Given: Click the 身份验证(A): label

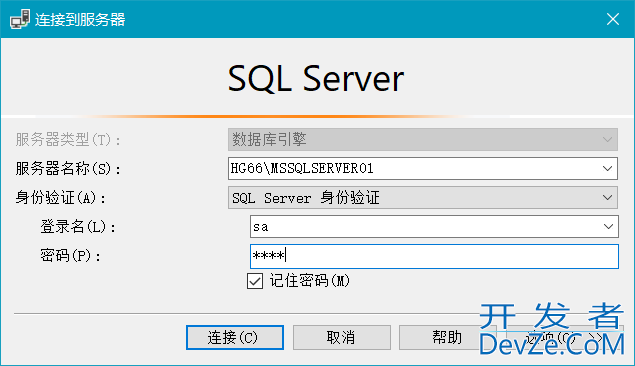Looking at the screenshot, I should [x=60, y=198].
